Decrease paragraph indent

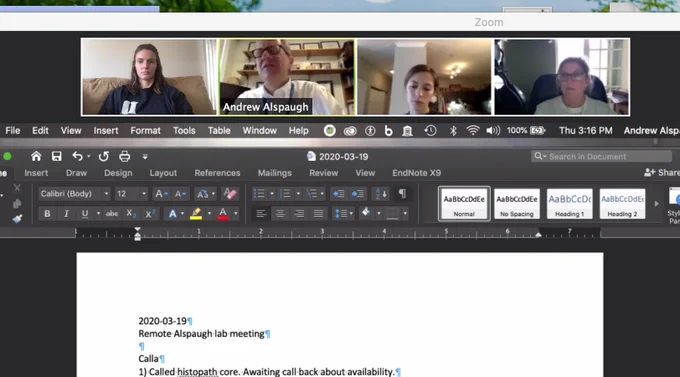pos(339,194)
